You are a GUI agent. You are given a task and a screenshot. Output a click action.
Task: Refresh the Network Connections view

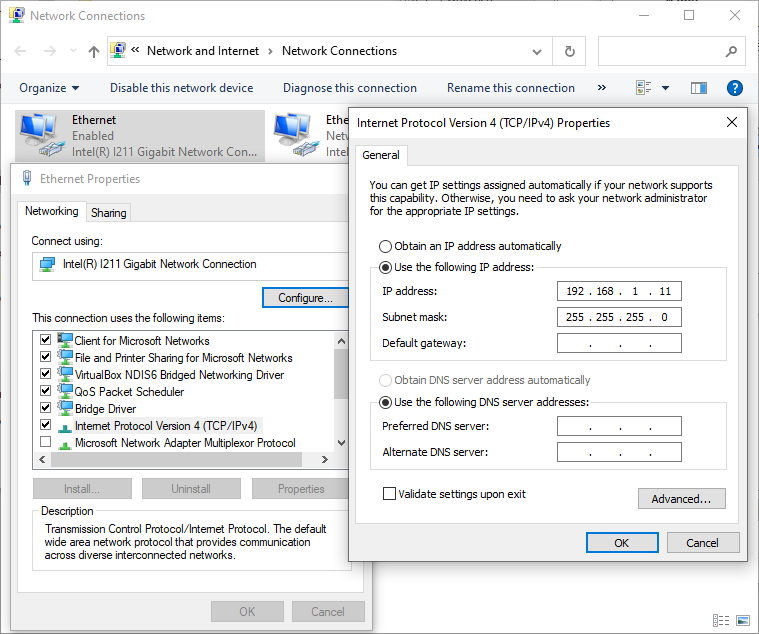pyautogui.click(x=569, y=51)
